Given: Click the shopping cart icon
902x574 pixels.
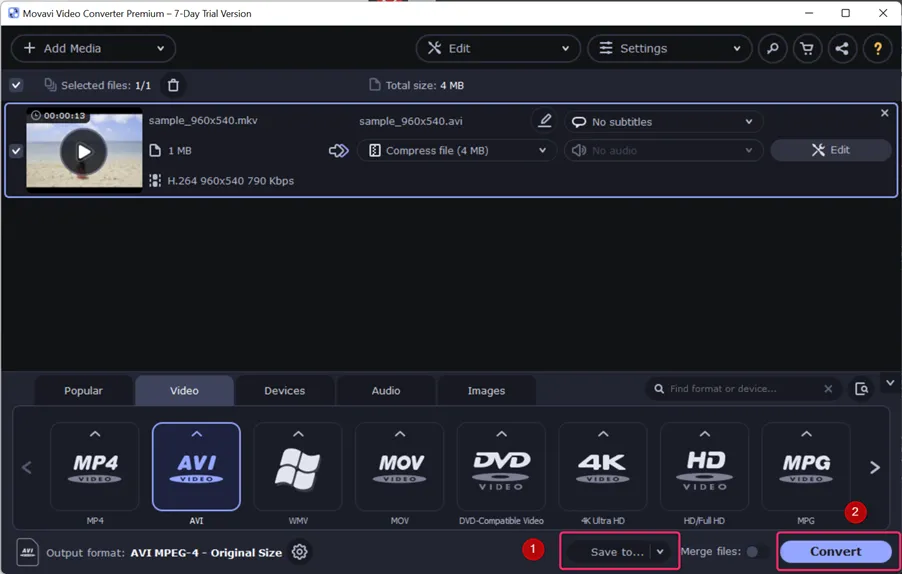Looking at the screenshot, I should tap(807, 48).
